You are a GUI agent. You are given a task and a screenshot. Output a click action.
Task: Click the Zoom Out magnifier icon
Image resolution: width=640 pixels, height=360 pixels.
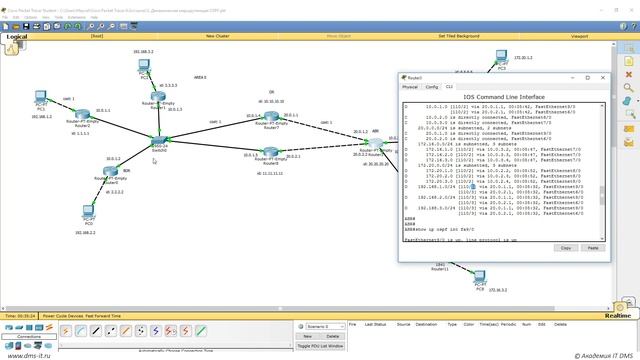(x=111, y=27)
